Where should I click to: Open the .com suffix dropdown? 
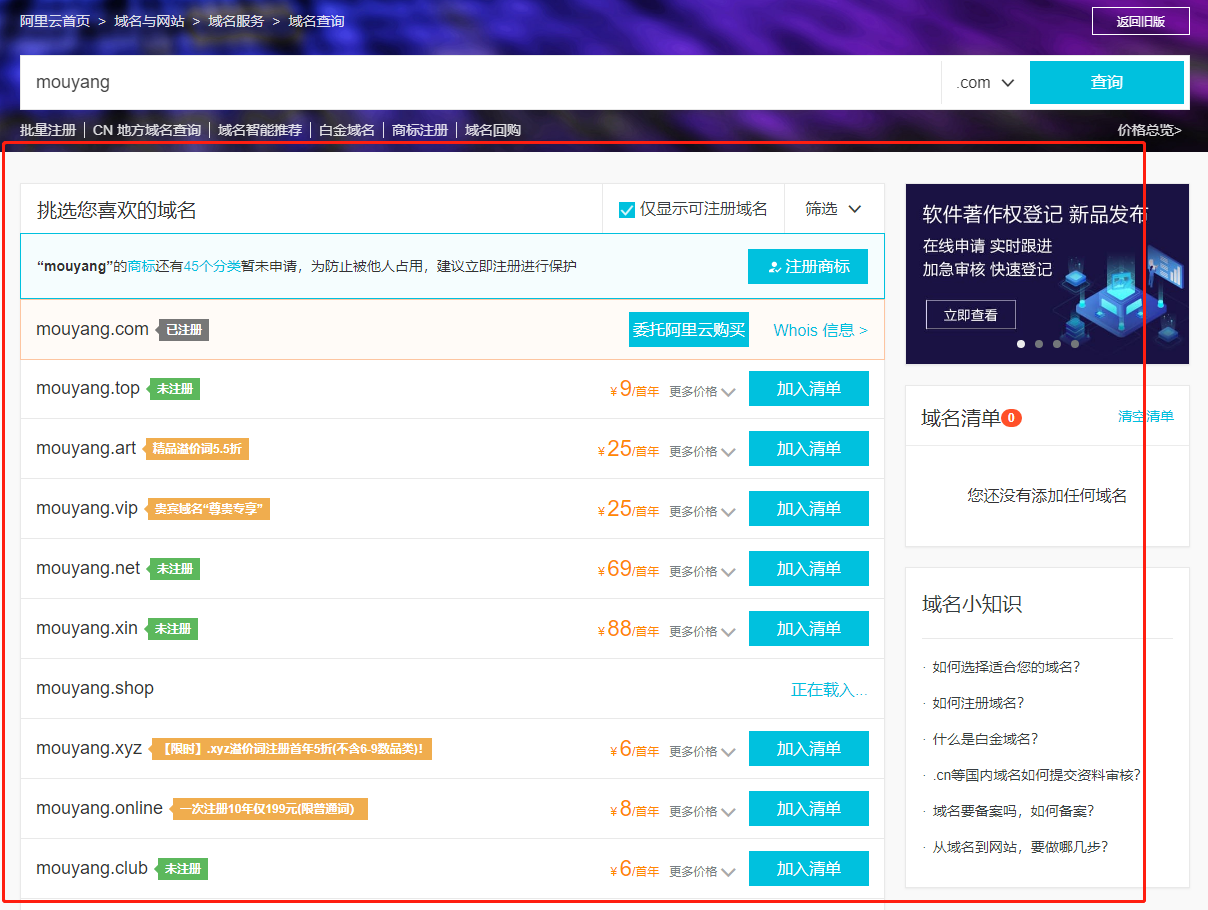pos(985,83)
